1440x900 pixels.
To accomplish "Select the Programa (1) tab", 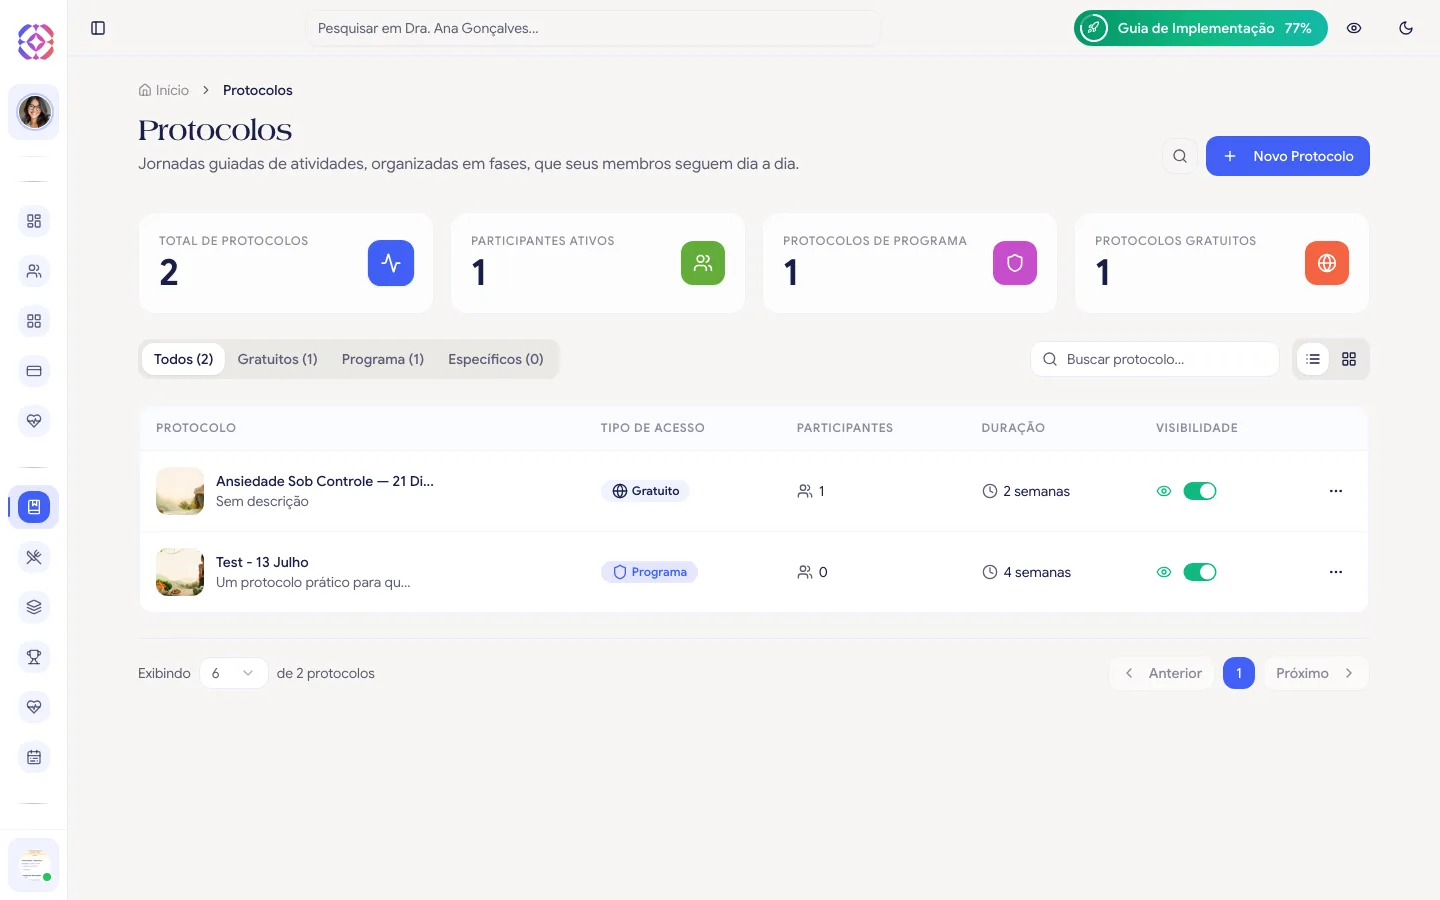I will coord(383,359).
